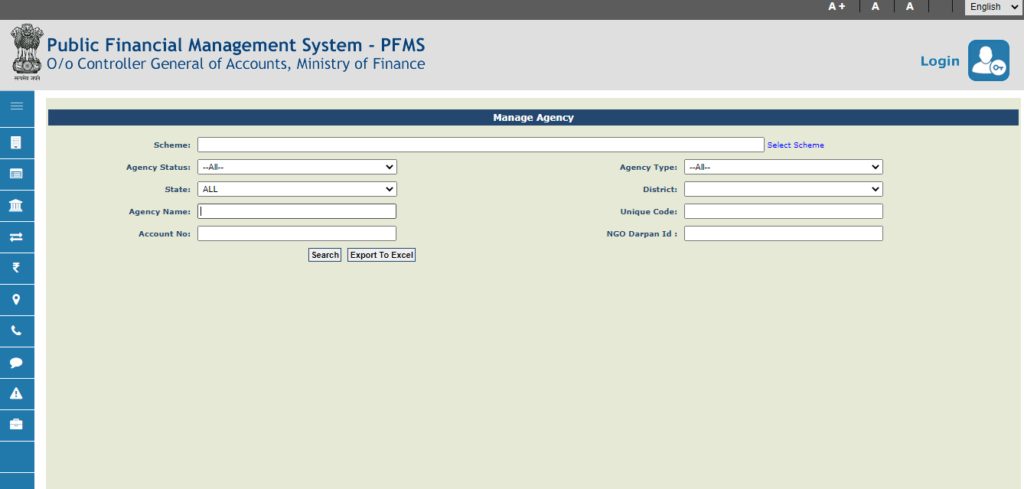Click the location pin sidebar icon
Screen dimensions: 1024x489
pyautogui.click(x=16, y=300)
